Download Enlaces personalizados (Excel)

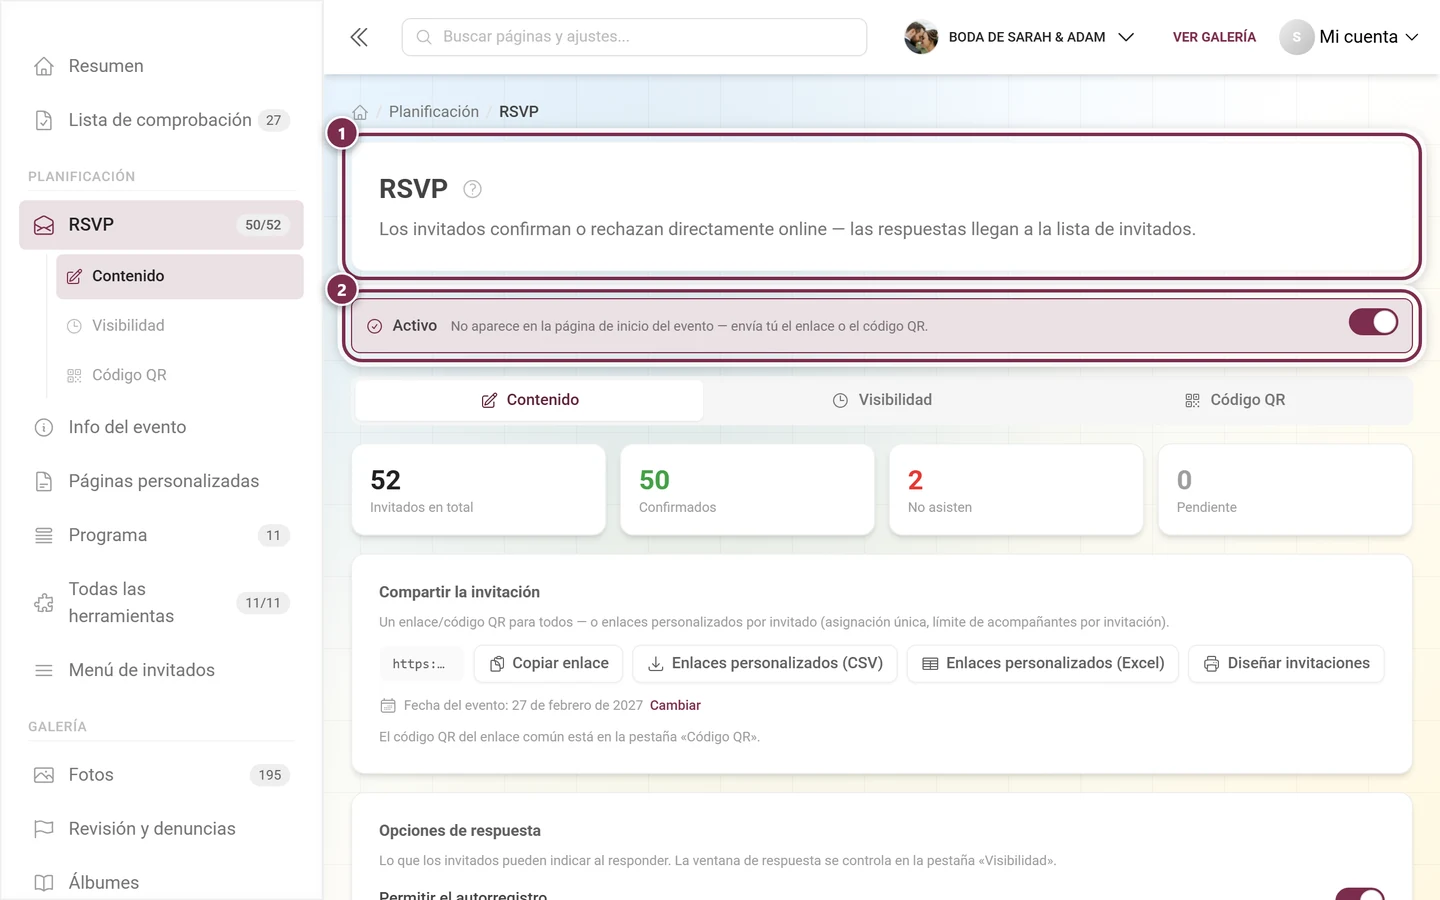coord(1043,664)
